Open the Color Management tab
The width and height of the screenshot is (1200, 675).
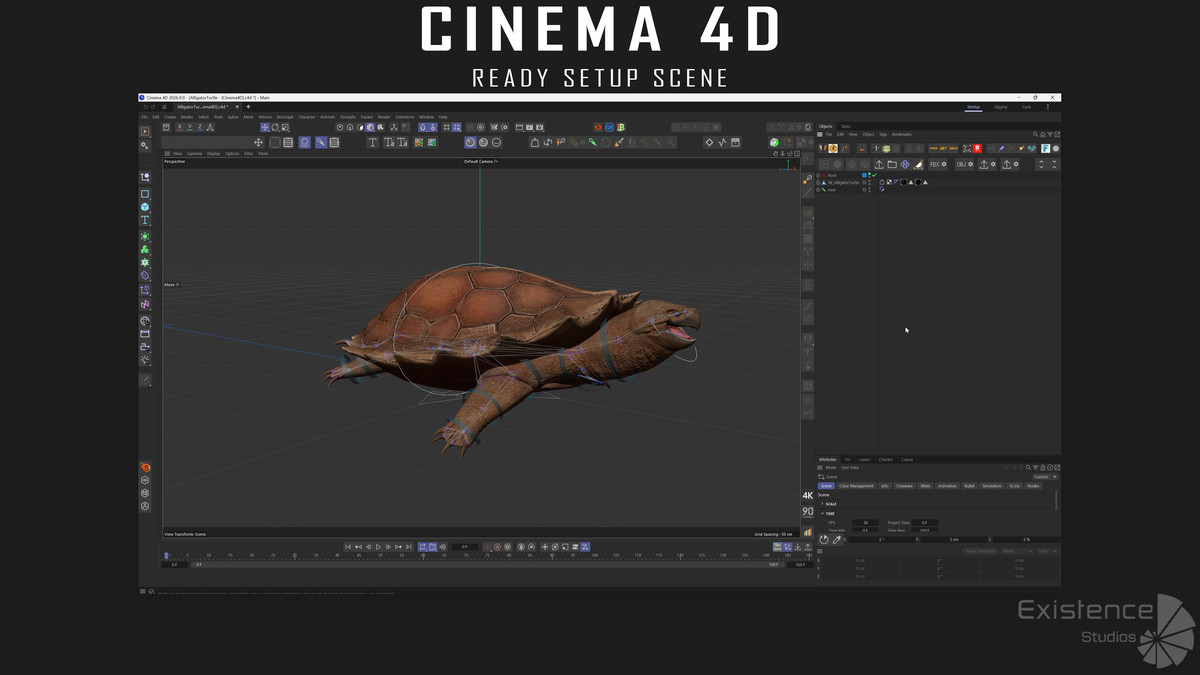856,486
